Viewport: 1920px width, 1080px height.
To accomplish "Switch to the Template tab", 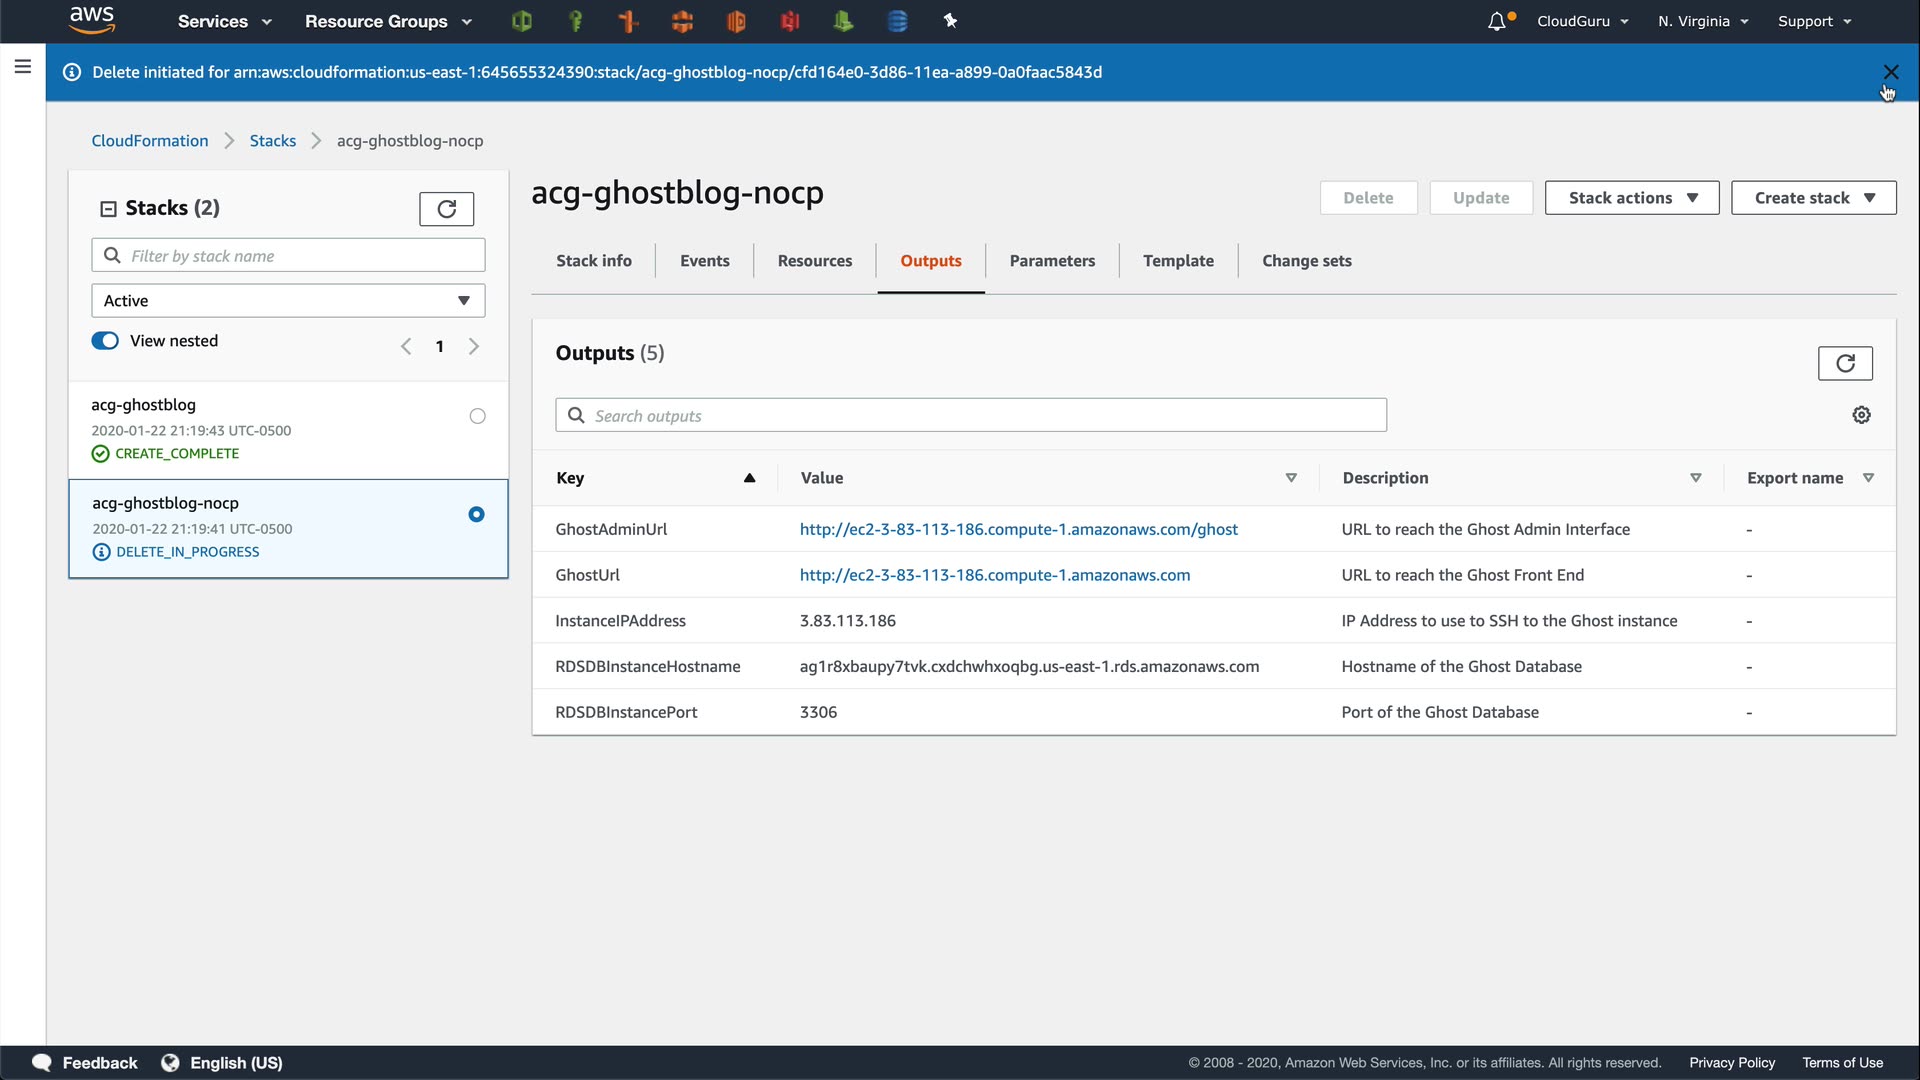I will coord(1178,261).
